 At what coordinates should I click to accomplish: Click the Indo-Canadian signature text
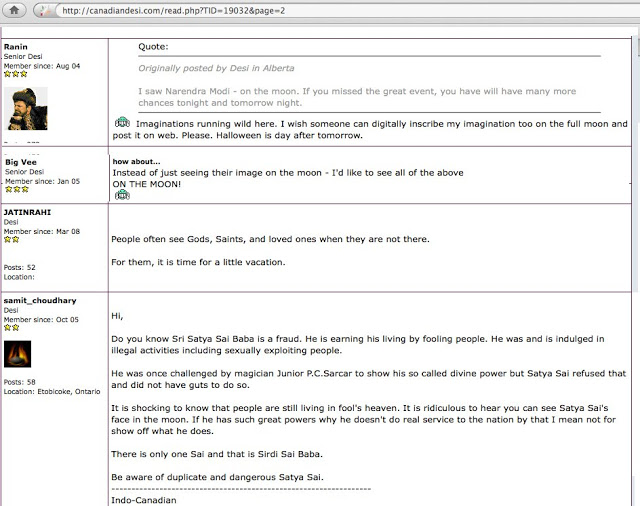click(x=145, y=499)
